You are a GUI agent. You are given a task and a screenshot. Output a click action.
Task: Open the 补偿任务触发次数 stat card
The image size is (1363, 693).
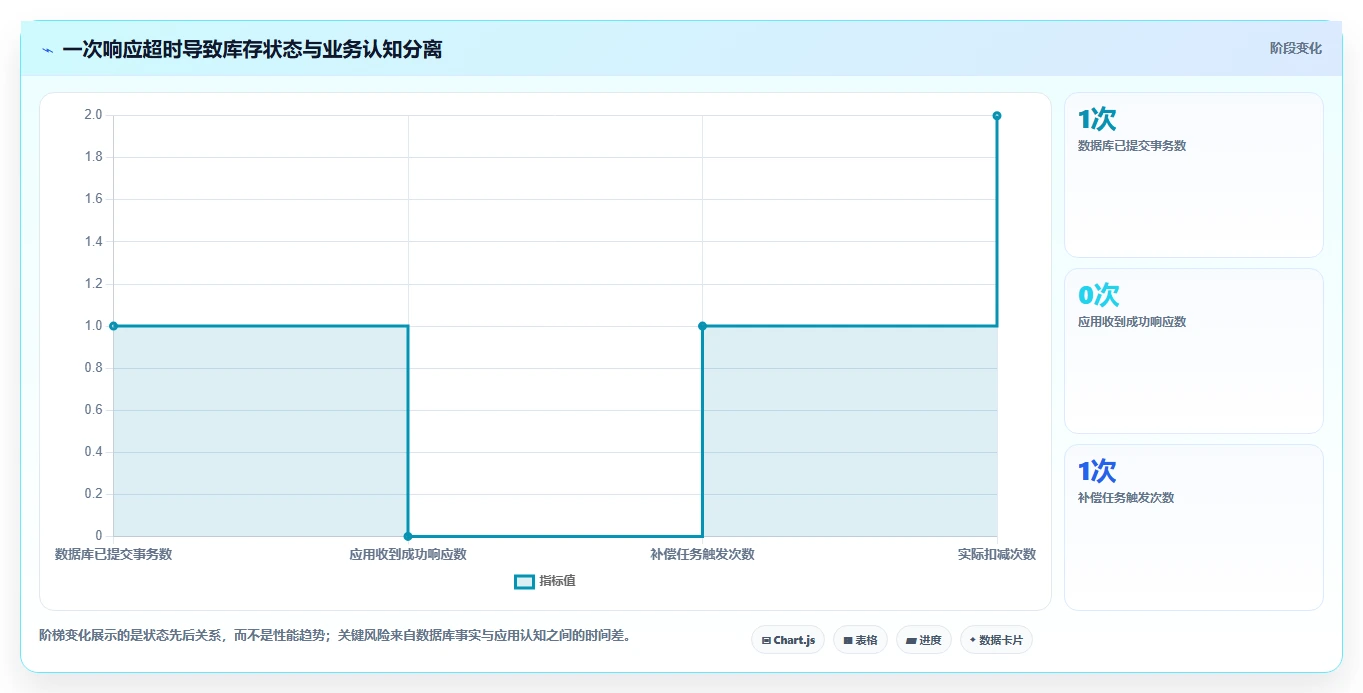coord(1194,527)
